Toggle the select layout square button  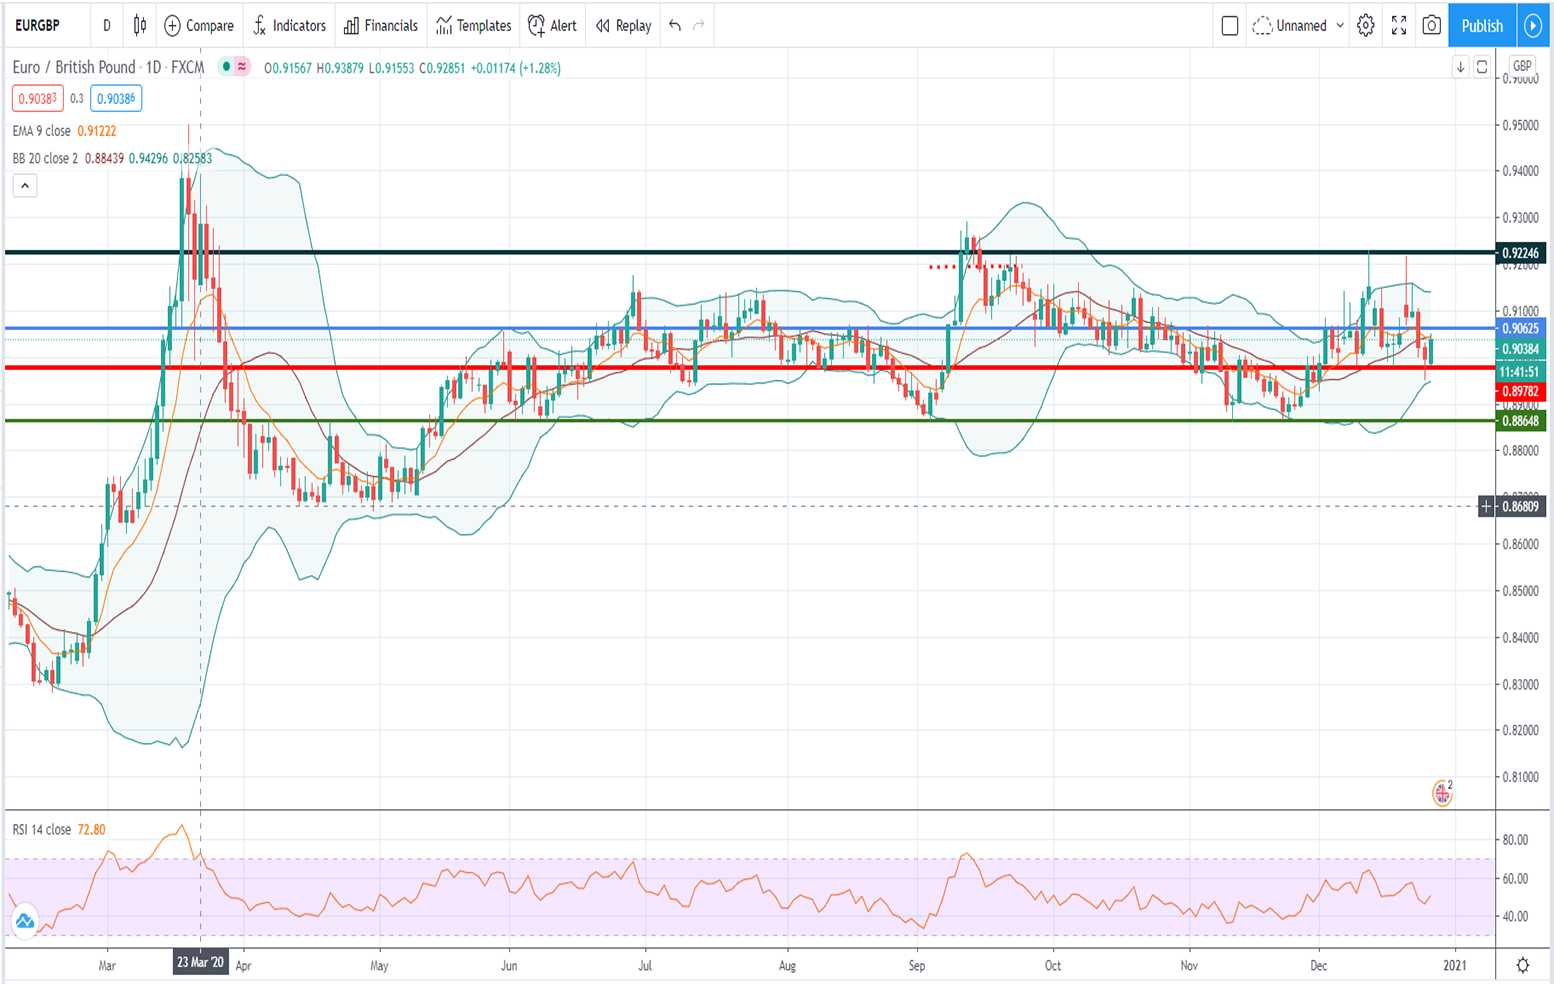coord(1230,26)
